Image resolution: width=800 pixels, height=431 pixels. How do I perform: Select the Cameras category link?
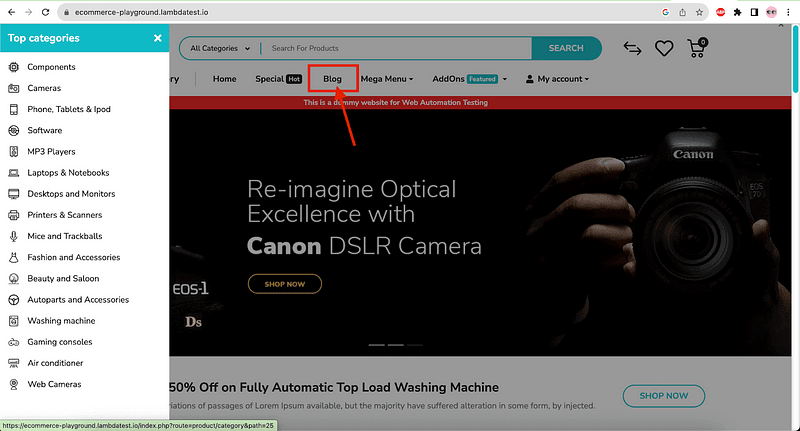pos(44,88)
